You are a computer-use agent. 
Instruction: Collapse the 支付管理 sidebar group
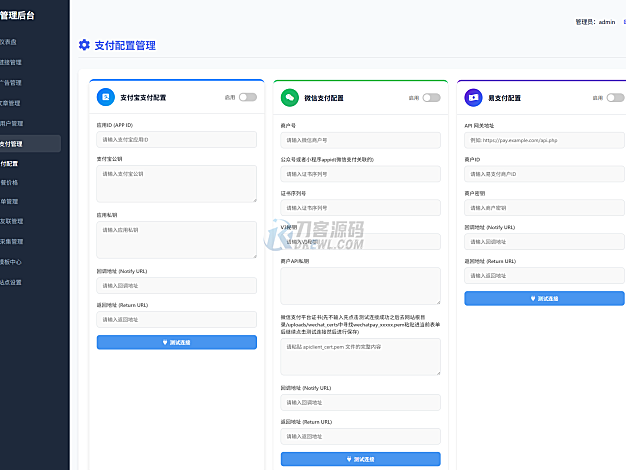(28, 144)
